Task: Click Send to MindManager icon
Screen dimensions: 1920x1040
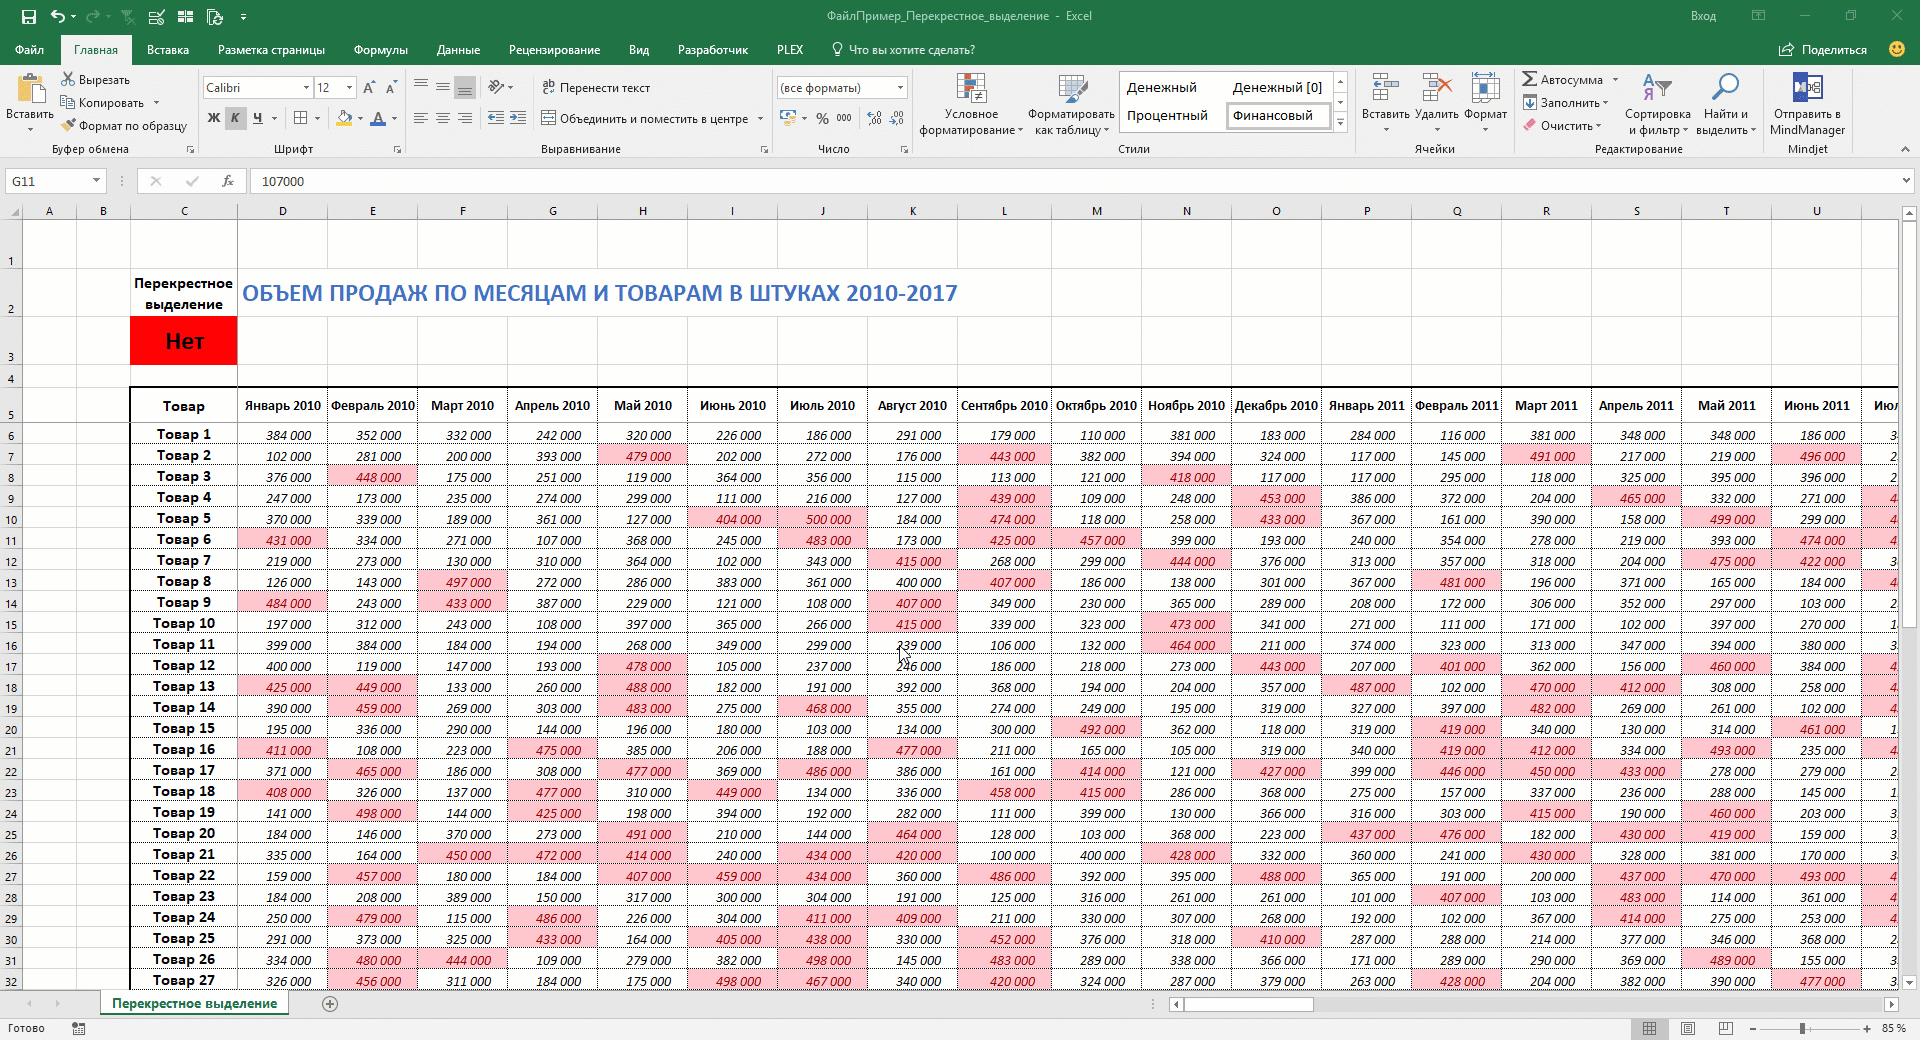Action: pos(1807,89)
